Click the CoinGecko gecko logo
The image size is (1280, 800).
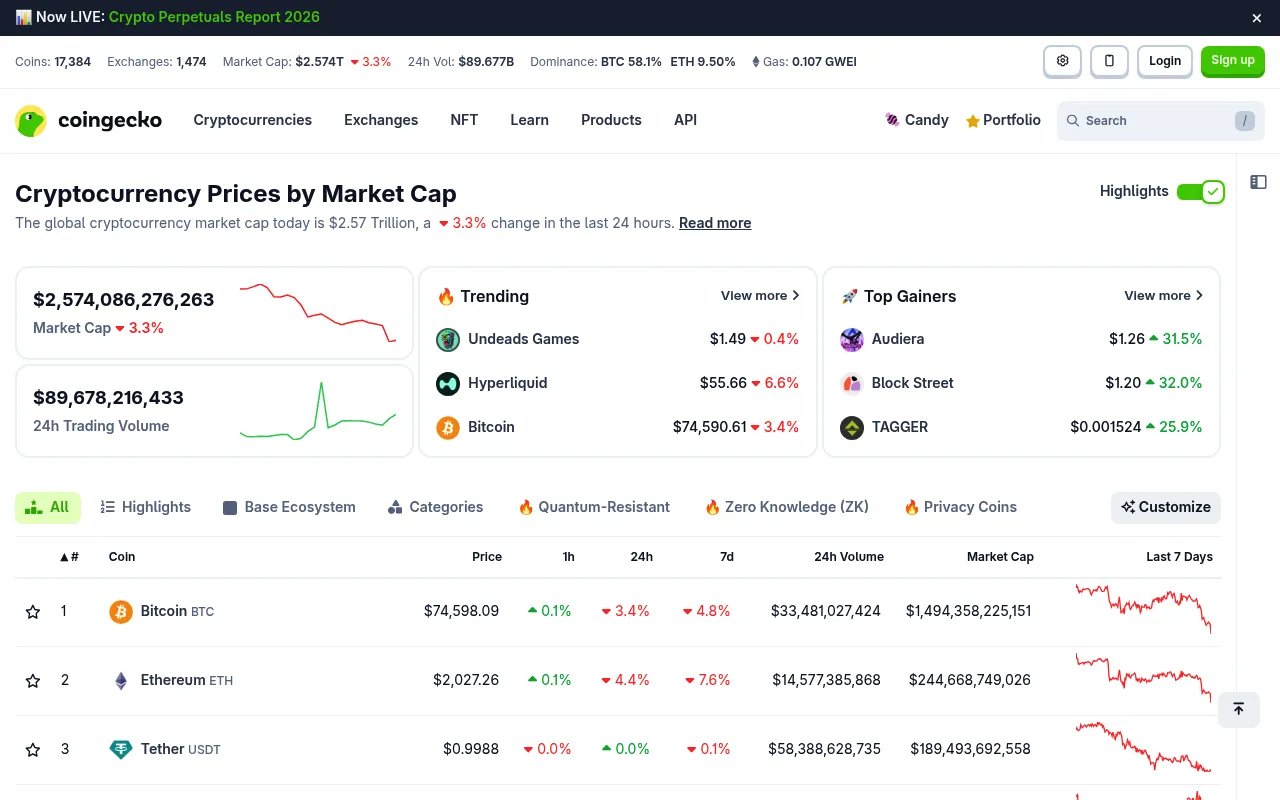coord(31,121)
